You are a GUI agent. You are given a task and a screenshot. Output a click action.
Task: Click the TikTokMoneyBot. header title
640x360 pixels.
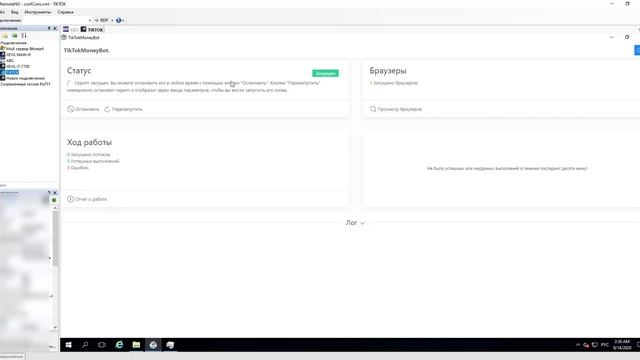[87, 51]
